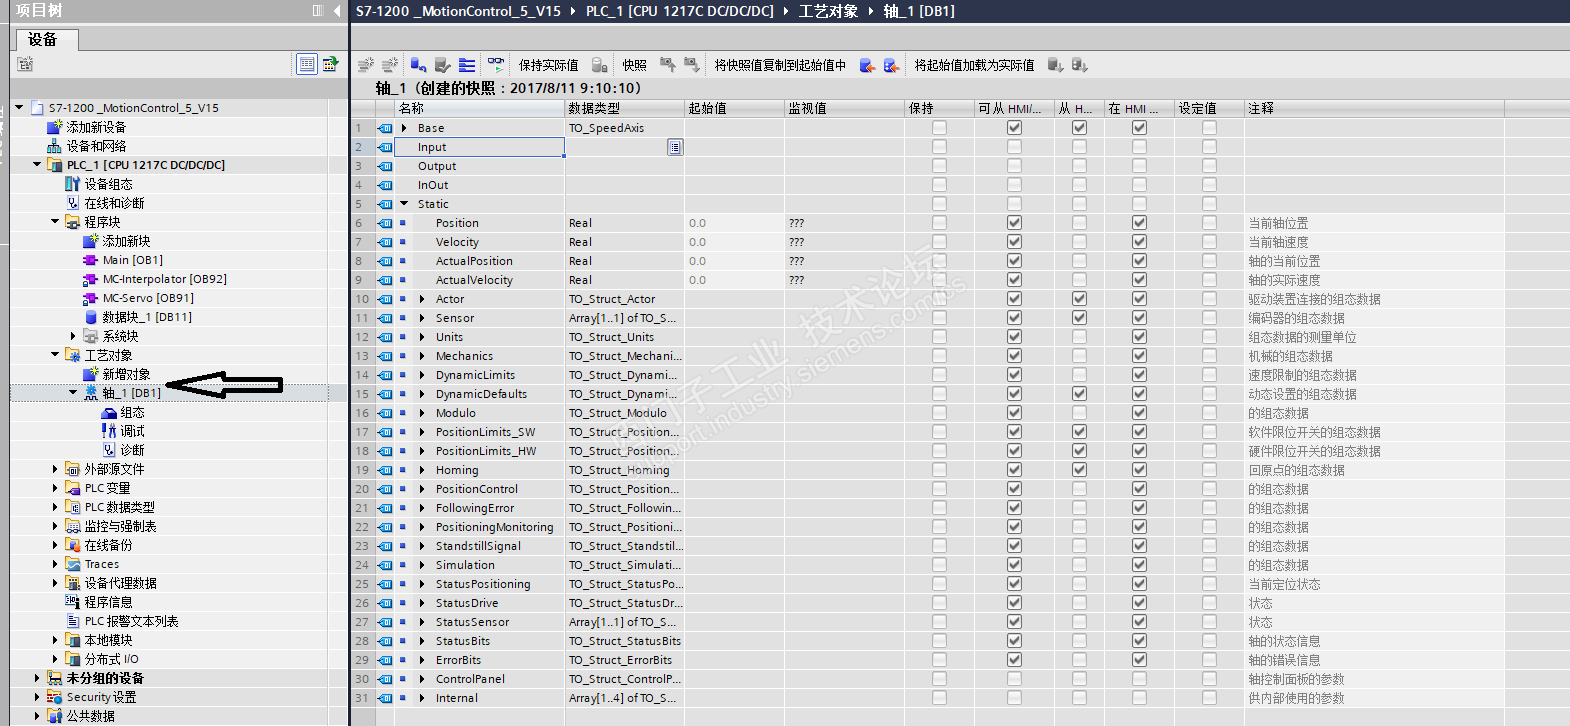Click the insert row icon in toolbar

pyautogui.click(x=365, y=65)
